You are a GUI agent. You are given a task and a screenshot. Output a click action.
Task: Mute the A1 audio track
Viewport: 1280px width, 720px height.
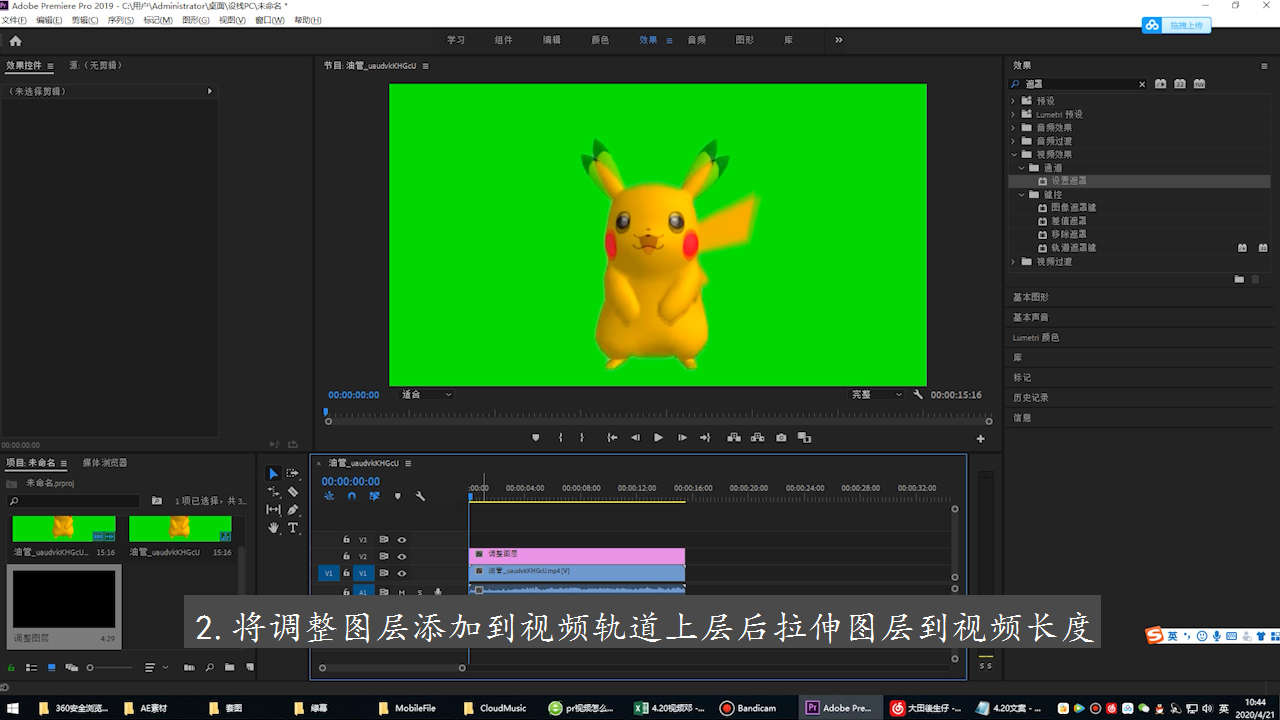tap(401, 592)
